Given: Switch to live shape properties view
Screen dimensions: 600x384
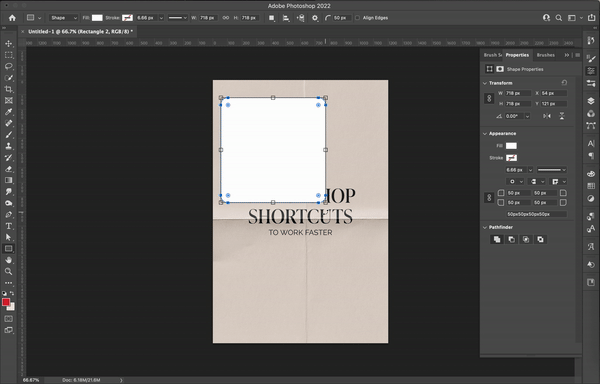Looking at the screenshot, I should click(489, 69).
